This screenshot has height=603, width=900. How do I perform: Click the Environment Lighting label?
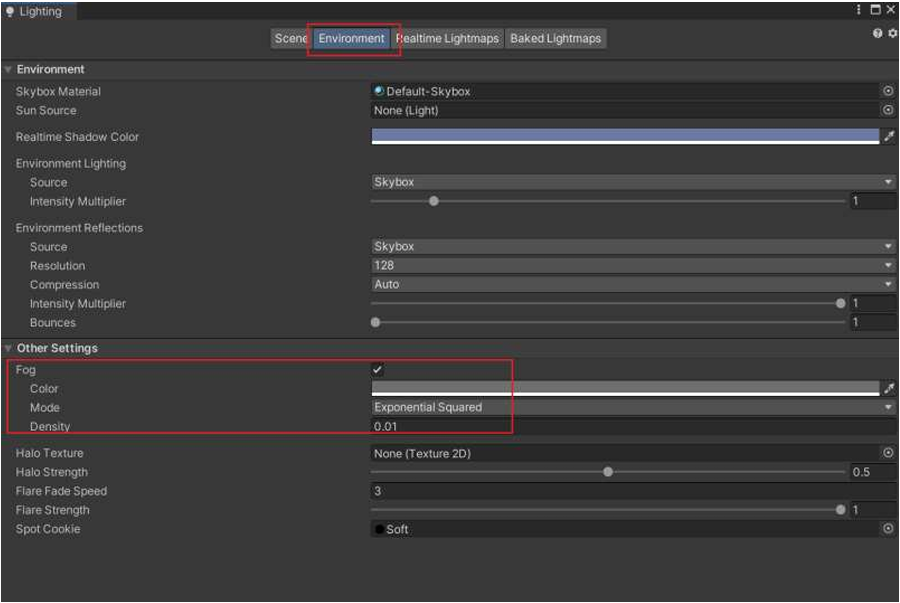(x=71, y=164)
